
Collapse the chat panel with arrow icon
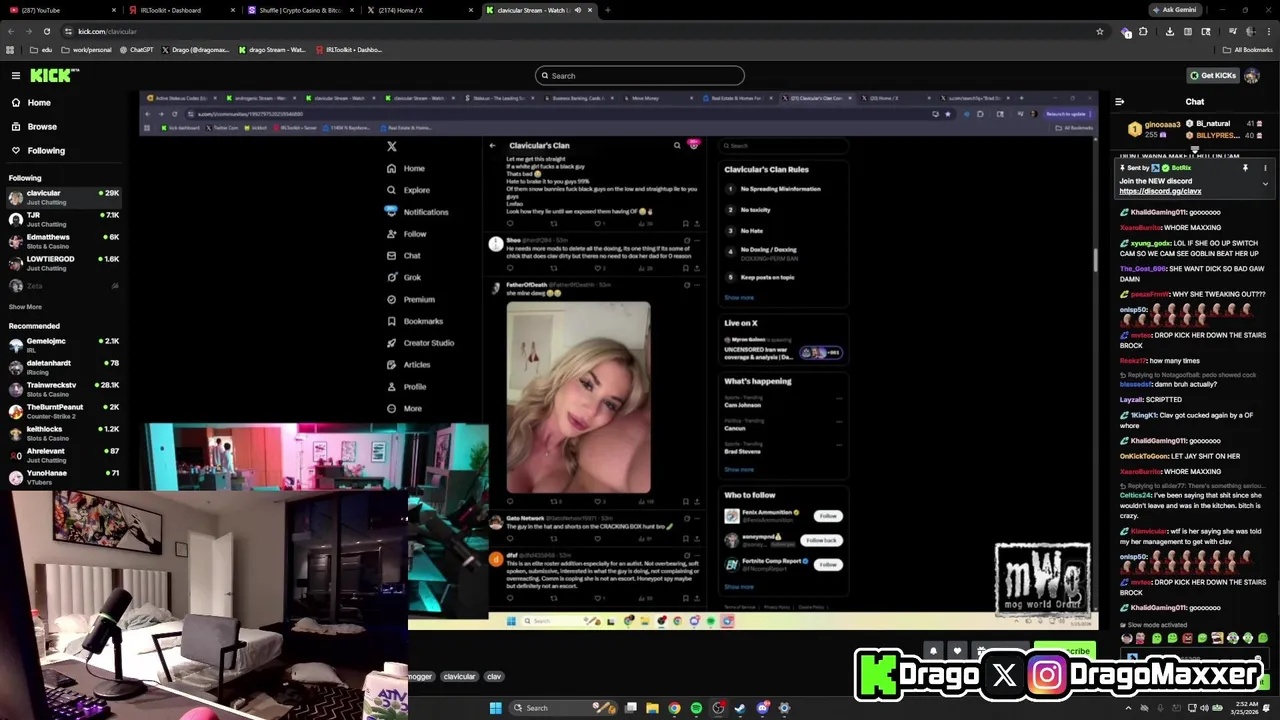tap(1119, 101)
